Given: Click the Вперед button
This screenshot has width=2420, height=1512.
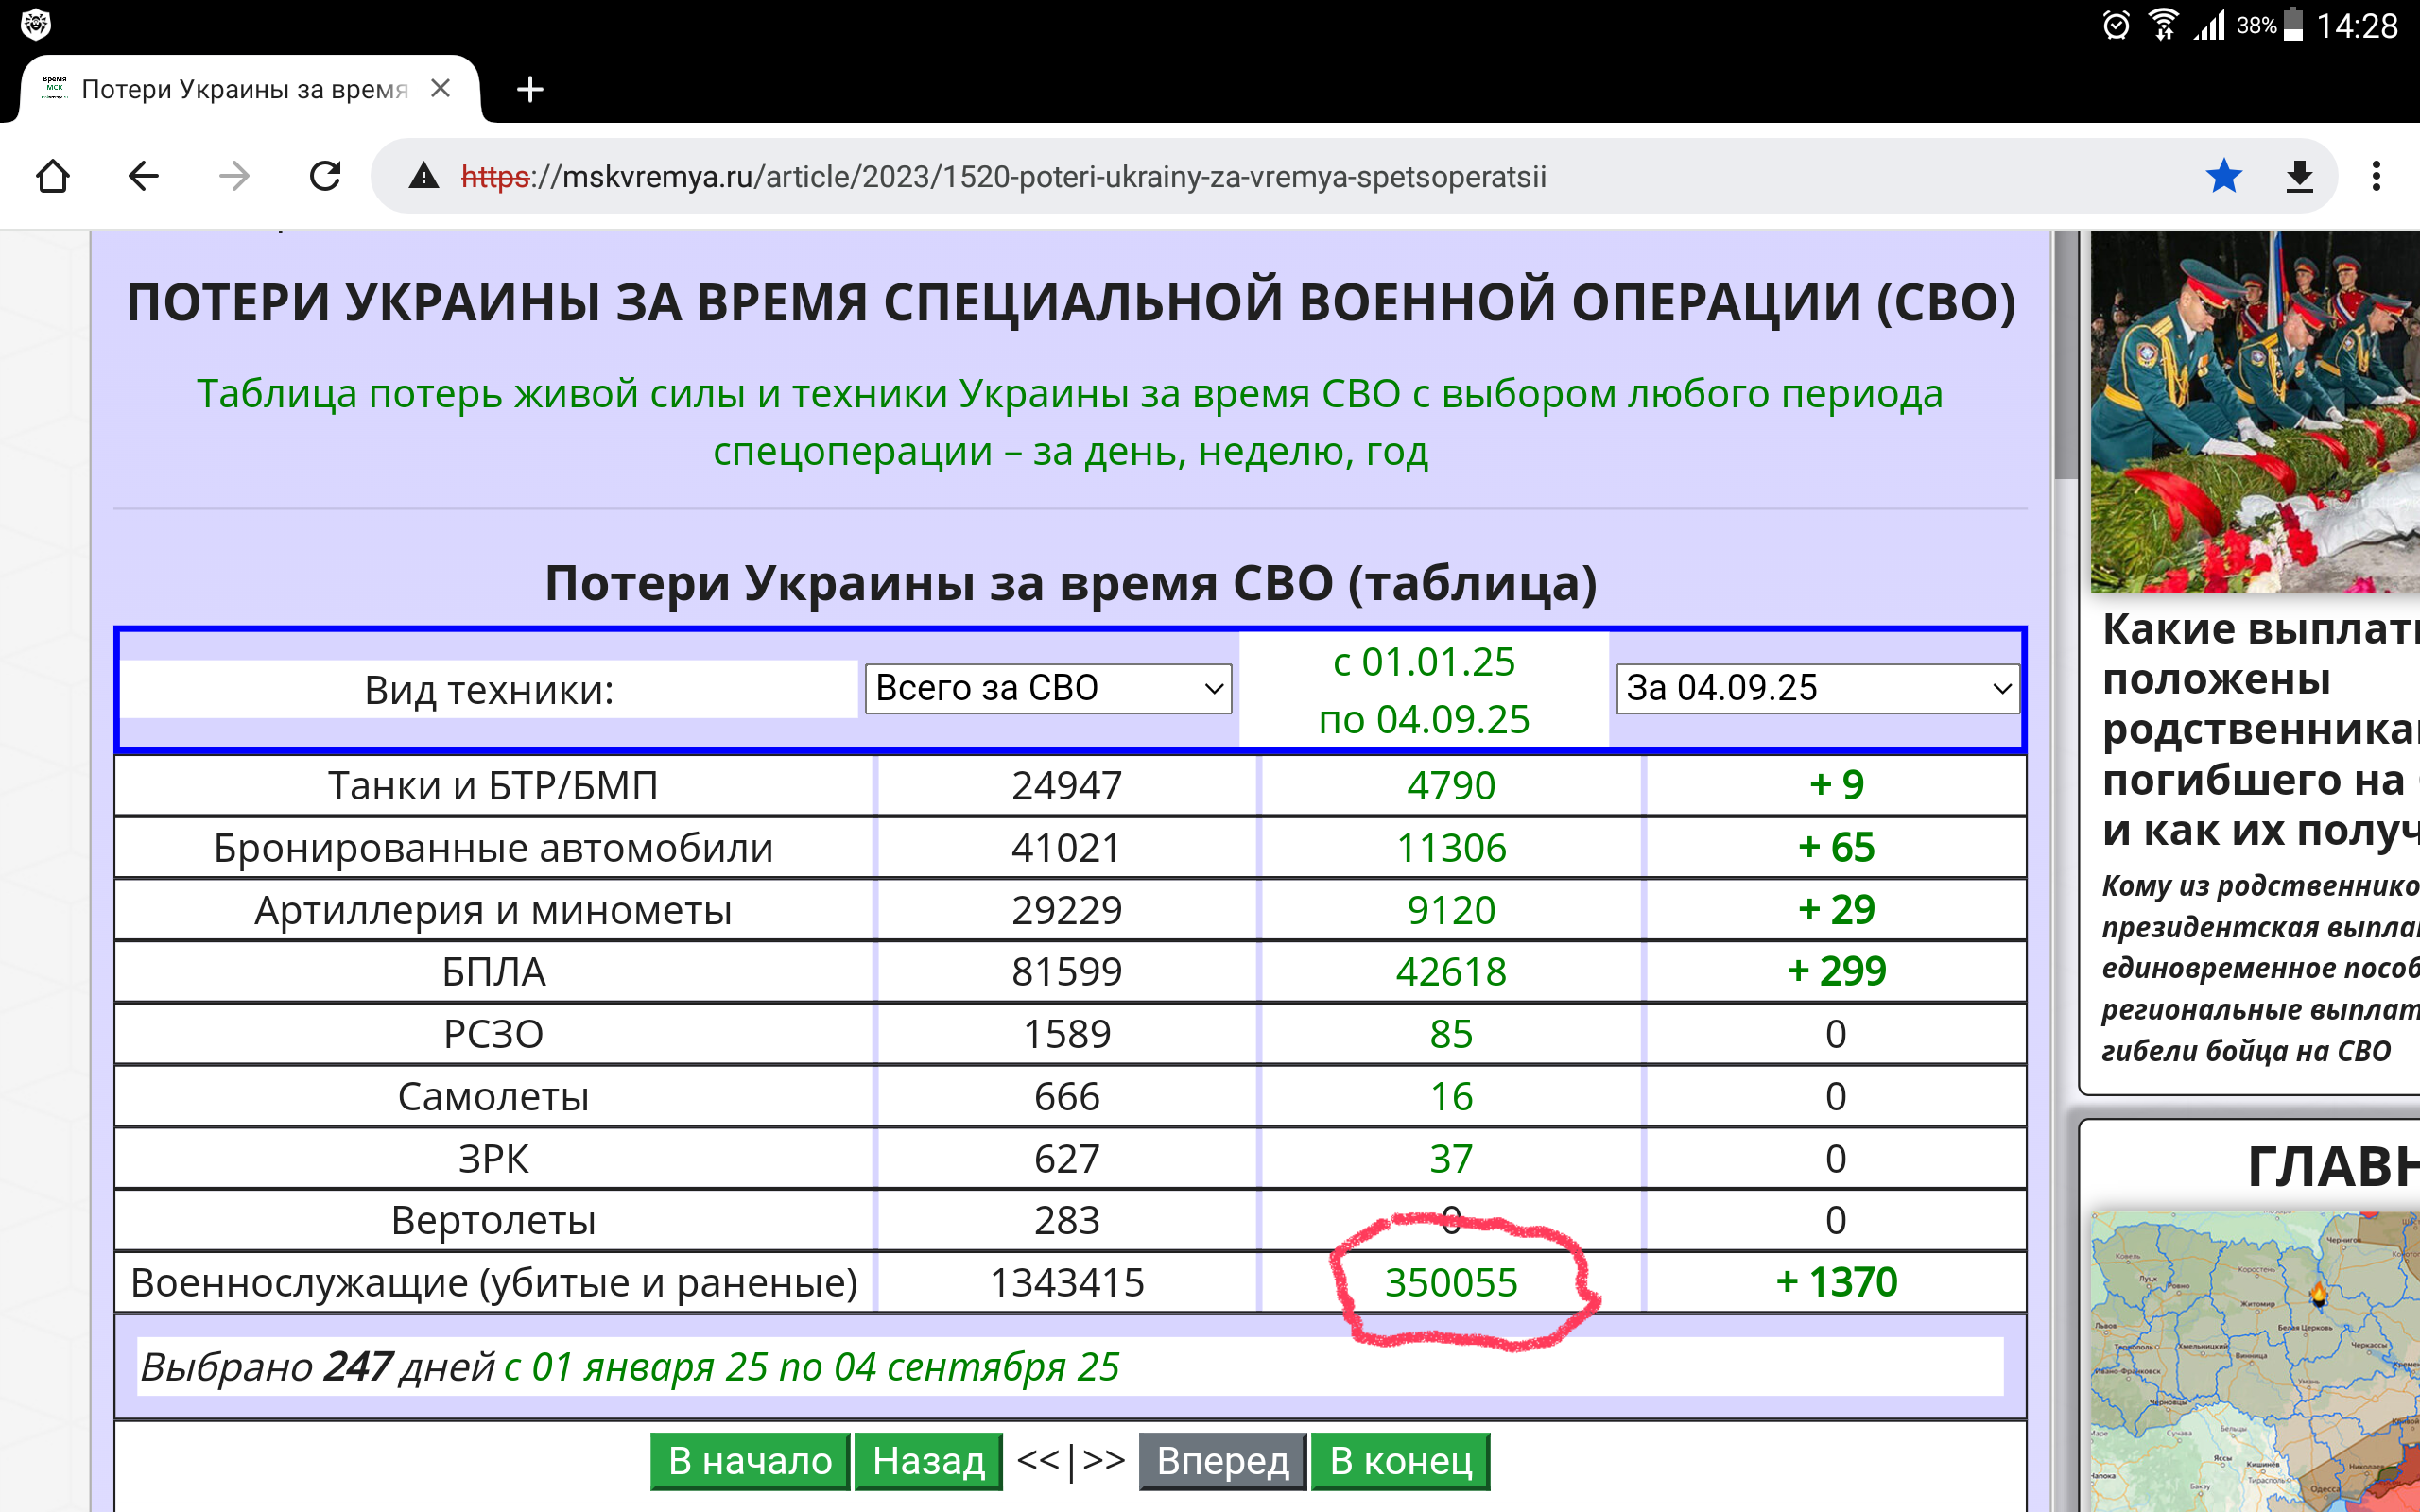Looking at the screenshot, I should [x=1222, y=1461].
